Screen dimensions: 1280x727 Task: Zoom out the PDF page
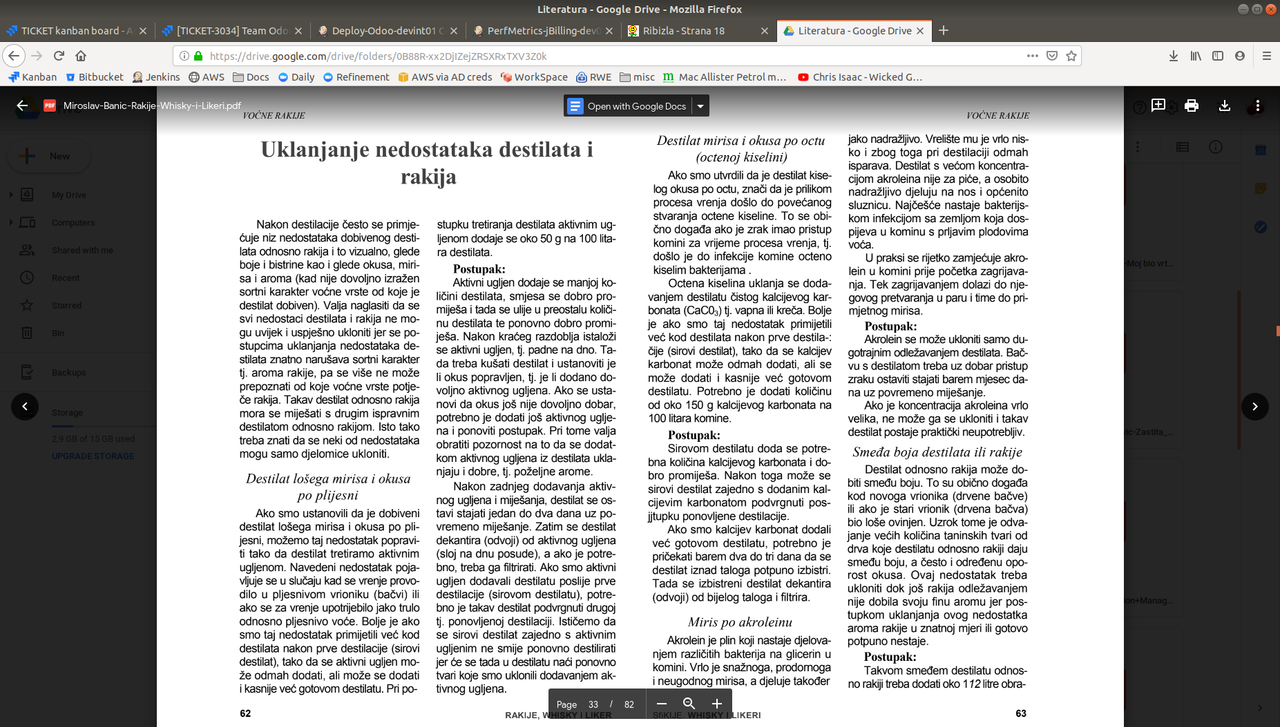[661, 704]
